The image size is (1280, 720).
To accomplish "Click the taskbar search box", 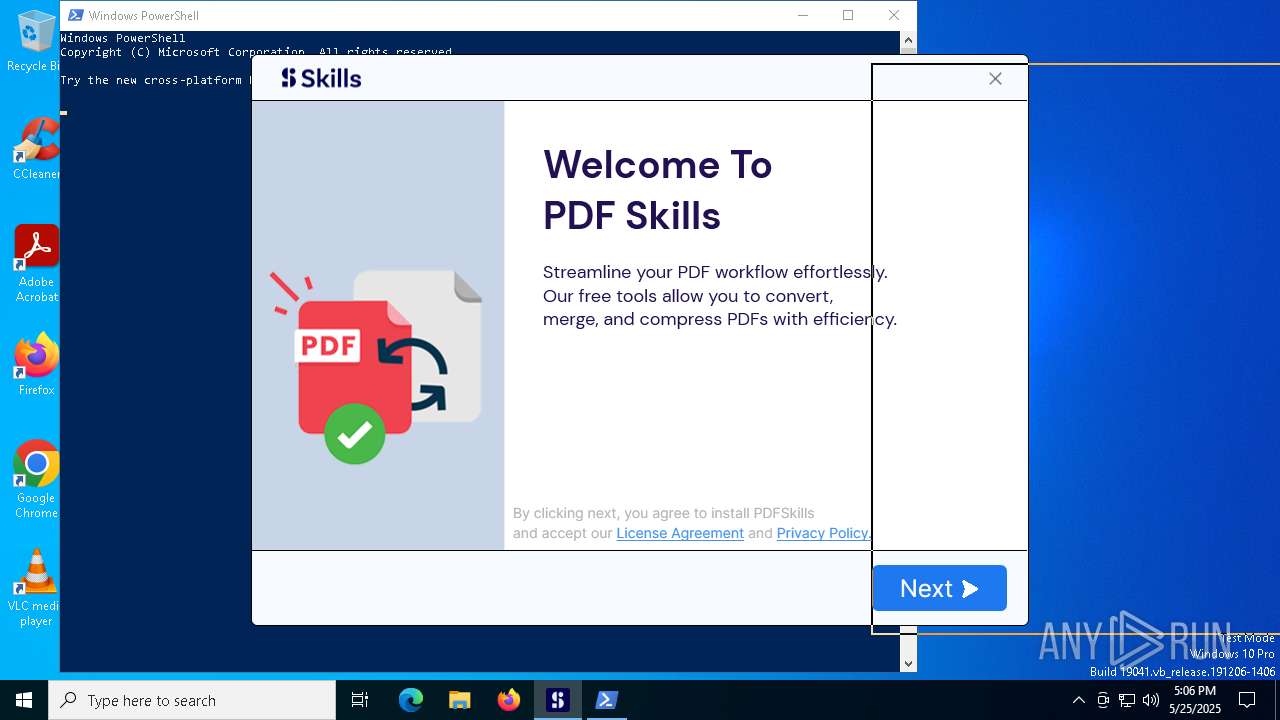I will coord(192,700).
